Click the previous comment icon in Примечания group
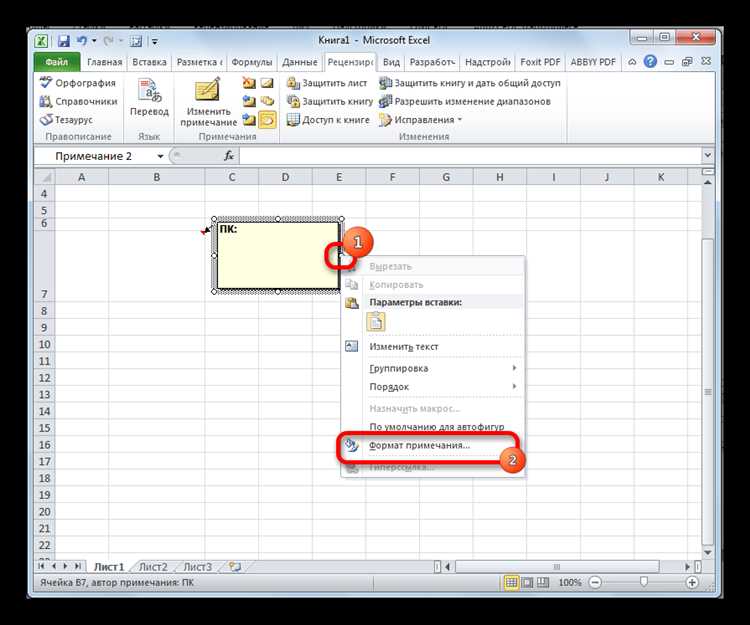Screen dimensions: 750x625 pyautogui.click(x=249, y=101)
